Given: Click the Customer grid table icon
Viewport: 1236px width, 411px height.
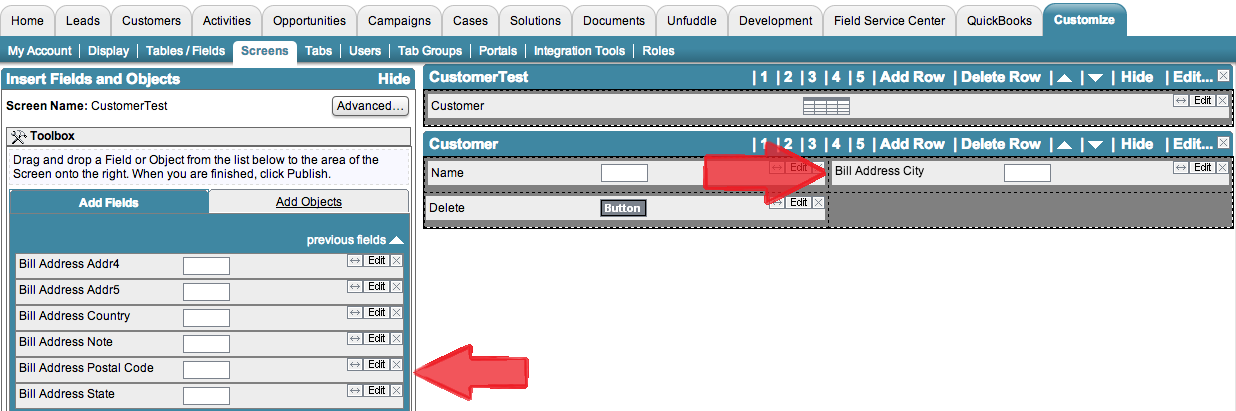Looking at the screenshot, I should [826, 106].
